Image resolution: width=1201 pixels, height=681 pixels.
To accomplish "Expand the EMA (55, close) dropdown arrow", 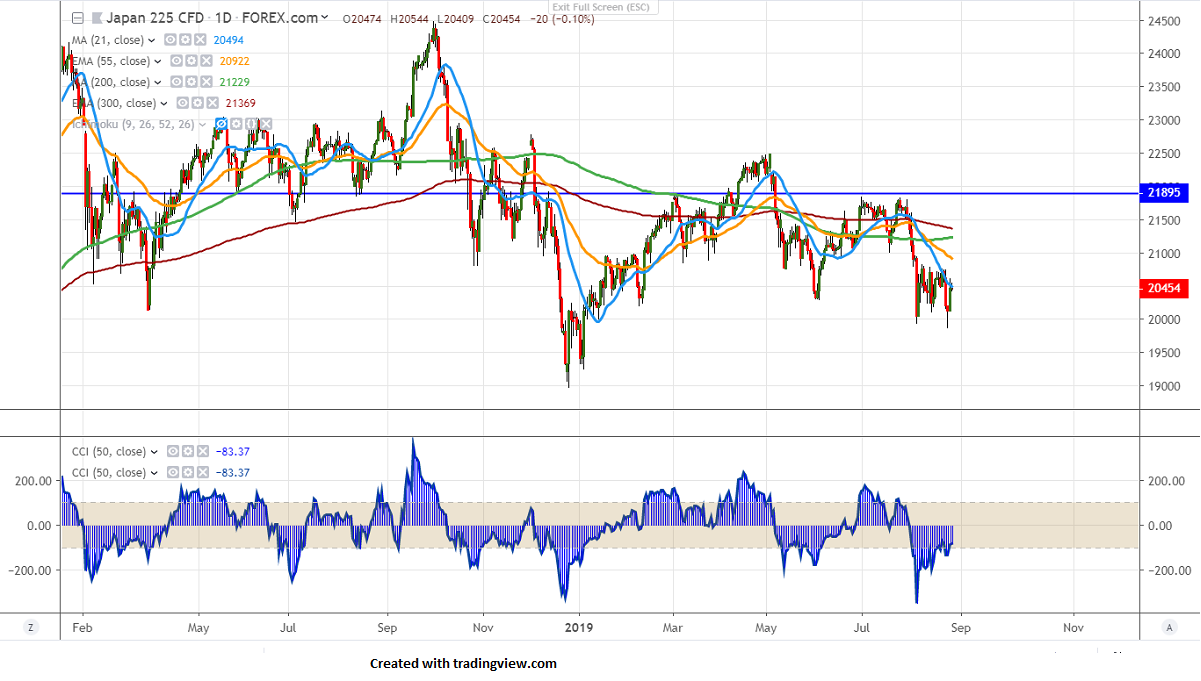I will 158,62.
